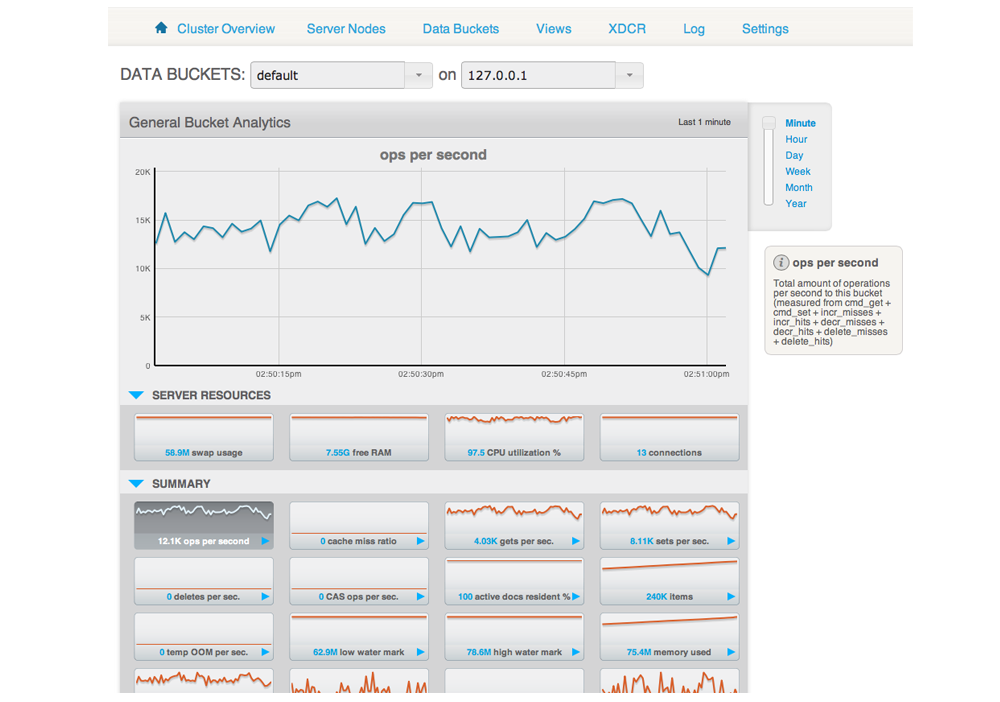Image resolution: width=1000 pixels, height=702 pixels.
Task: Click the info icon beside ops per second
Action: (x=781, y=263)
